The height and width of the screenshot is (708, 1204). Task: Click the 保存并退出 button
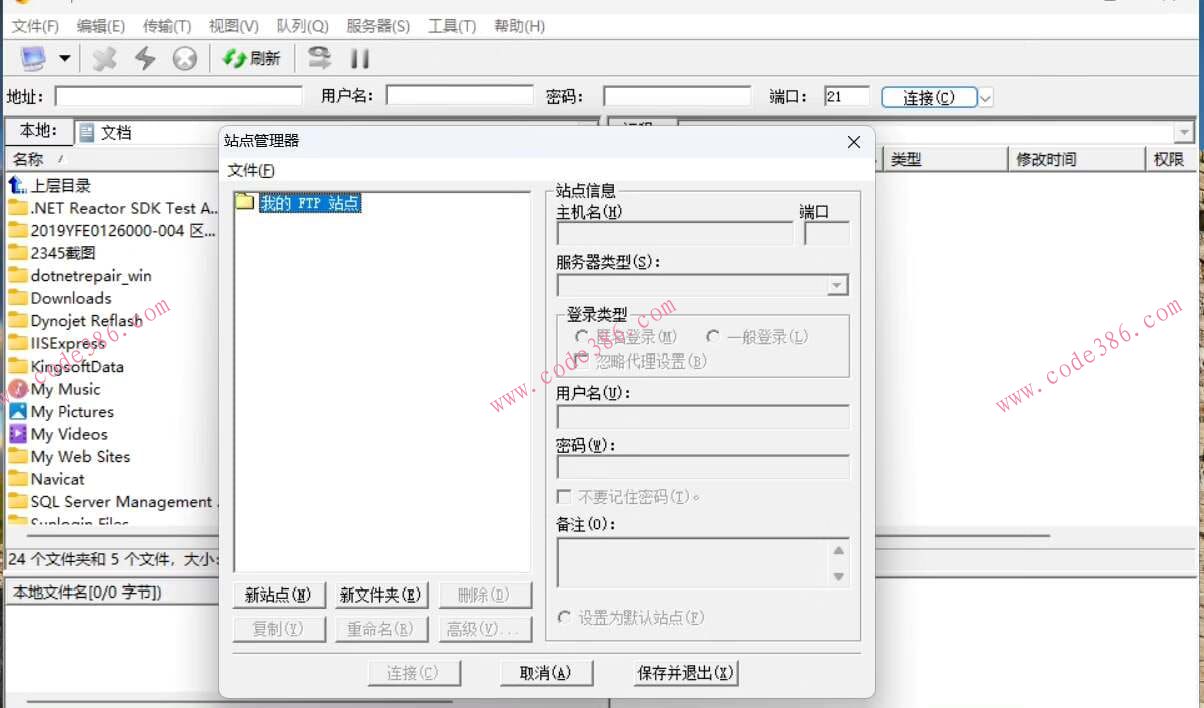pyautogui.click(x=684, y=673)
